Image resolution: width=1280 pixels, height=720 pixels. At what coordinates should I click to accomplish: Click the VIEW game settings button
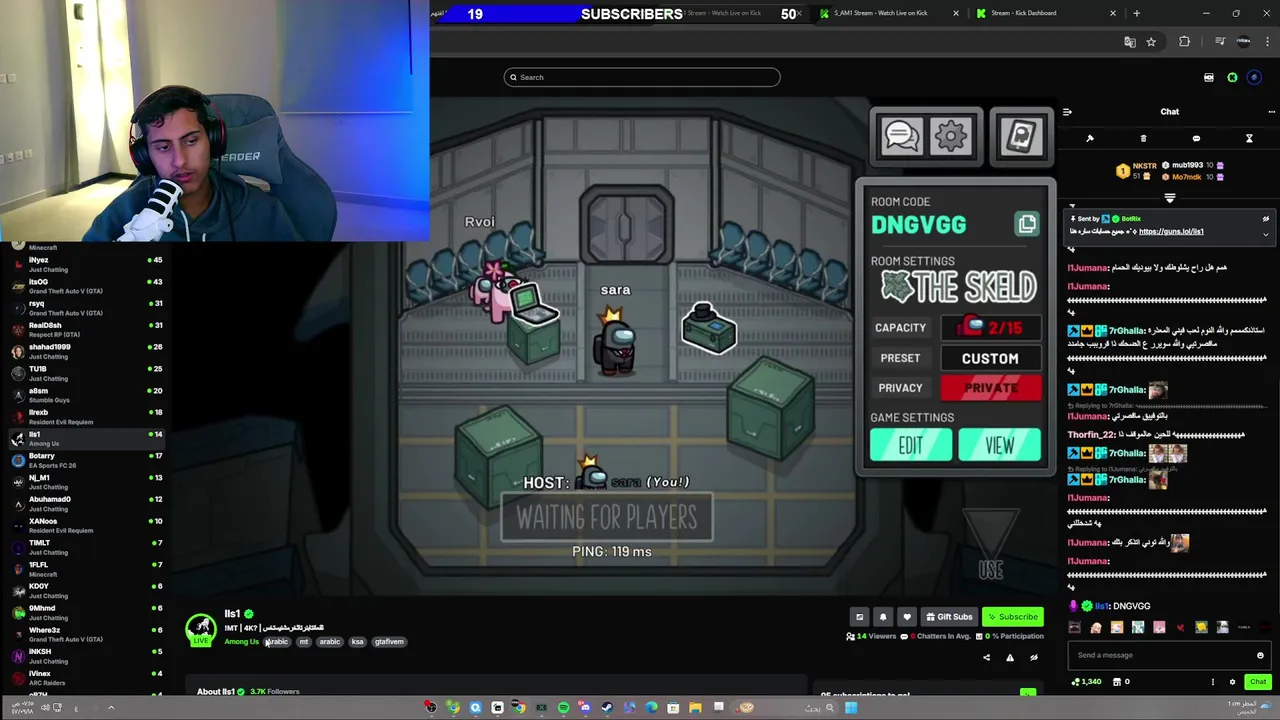point(999,446)
